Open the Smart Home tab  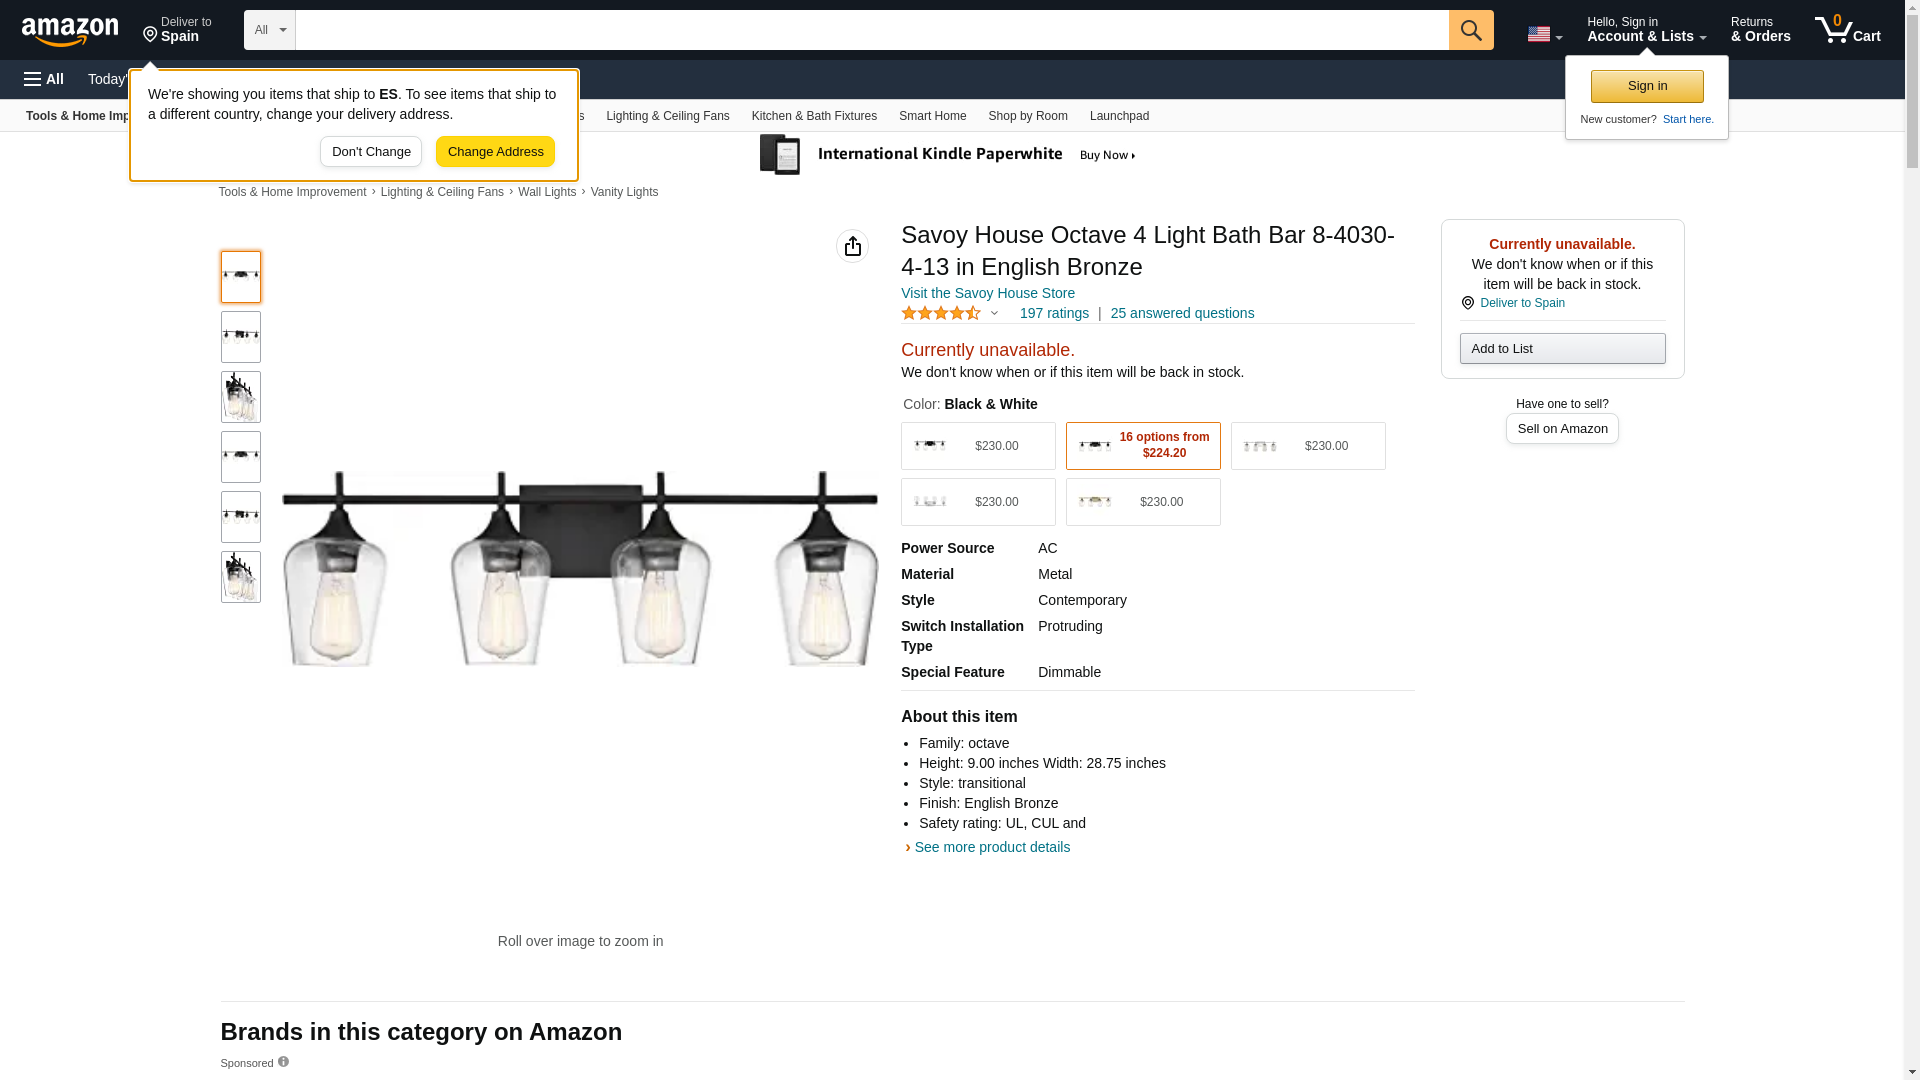[932, 116]
